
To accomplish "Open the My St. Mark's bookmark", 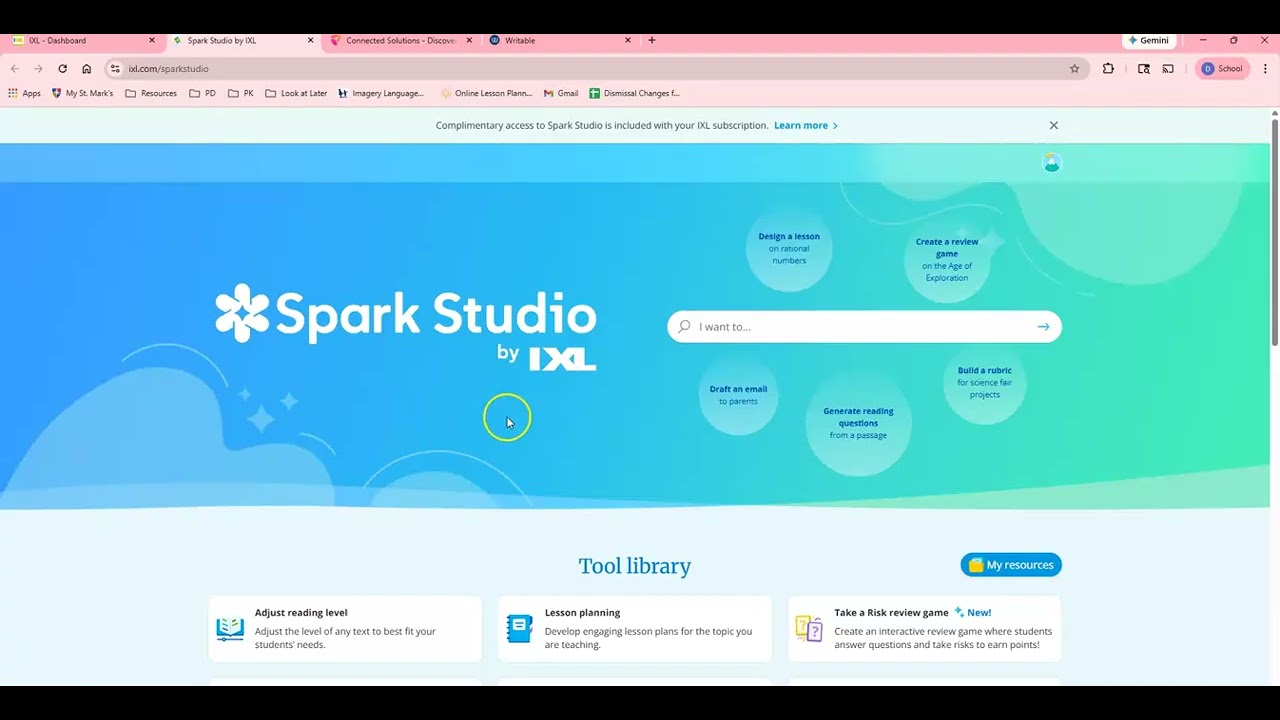I will [82, 93].
